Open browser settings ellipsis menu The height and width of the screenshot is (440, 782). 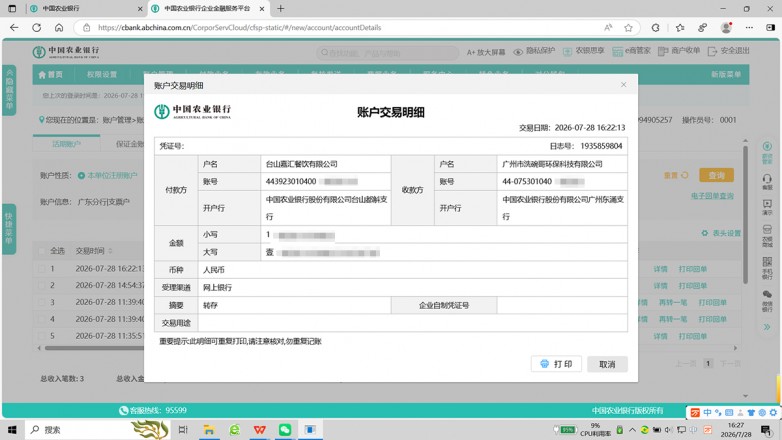[749, 27]
